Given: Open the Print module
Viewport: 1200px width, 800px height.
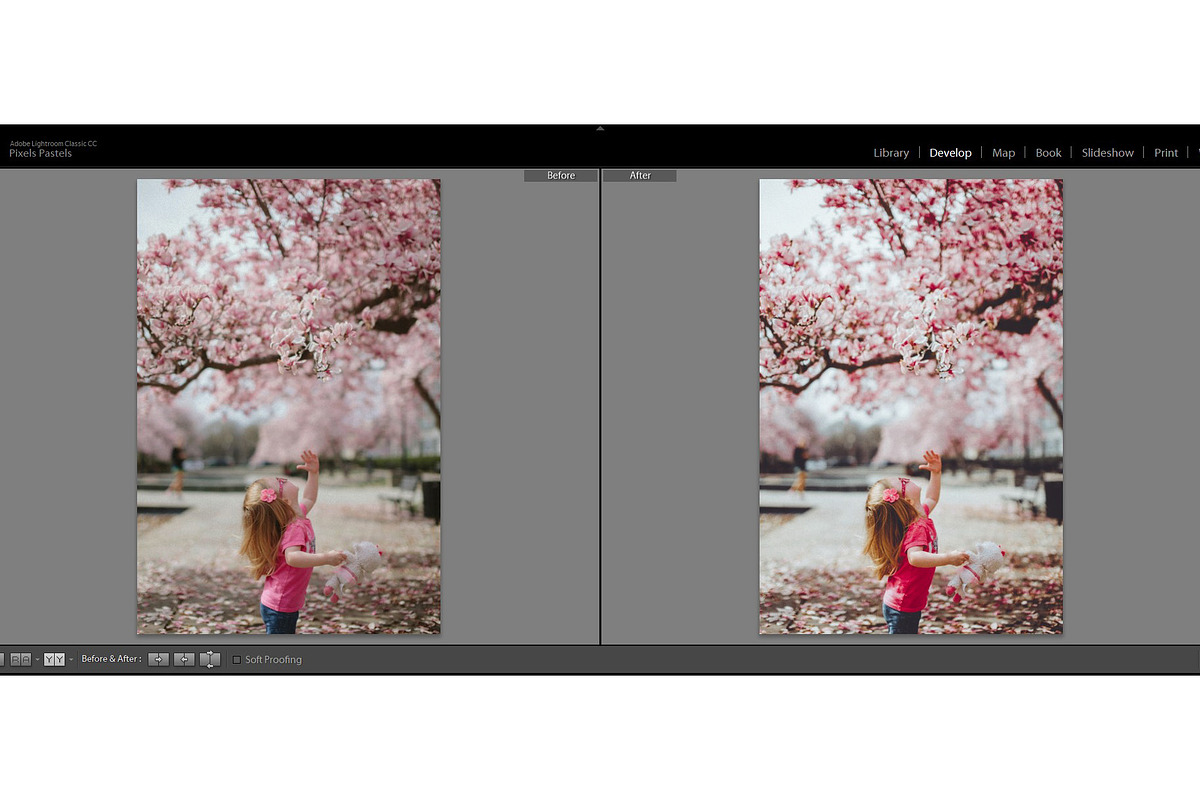Looking at the screenshot, I should click(x=1166, y=153).
